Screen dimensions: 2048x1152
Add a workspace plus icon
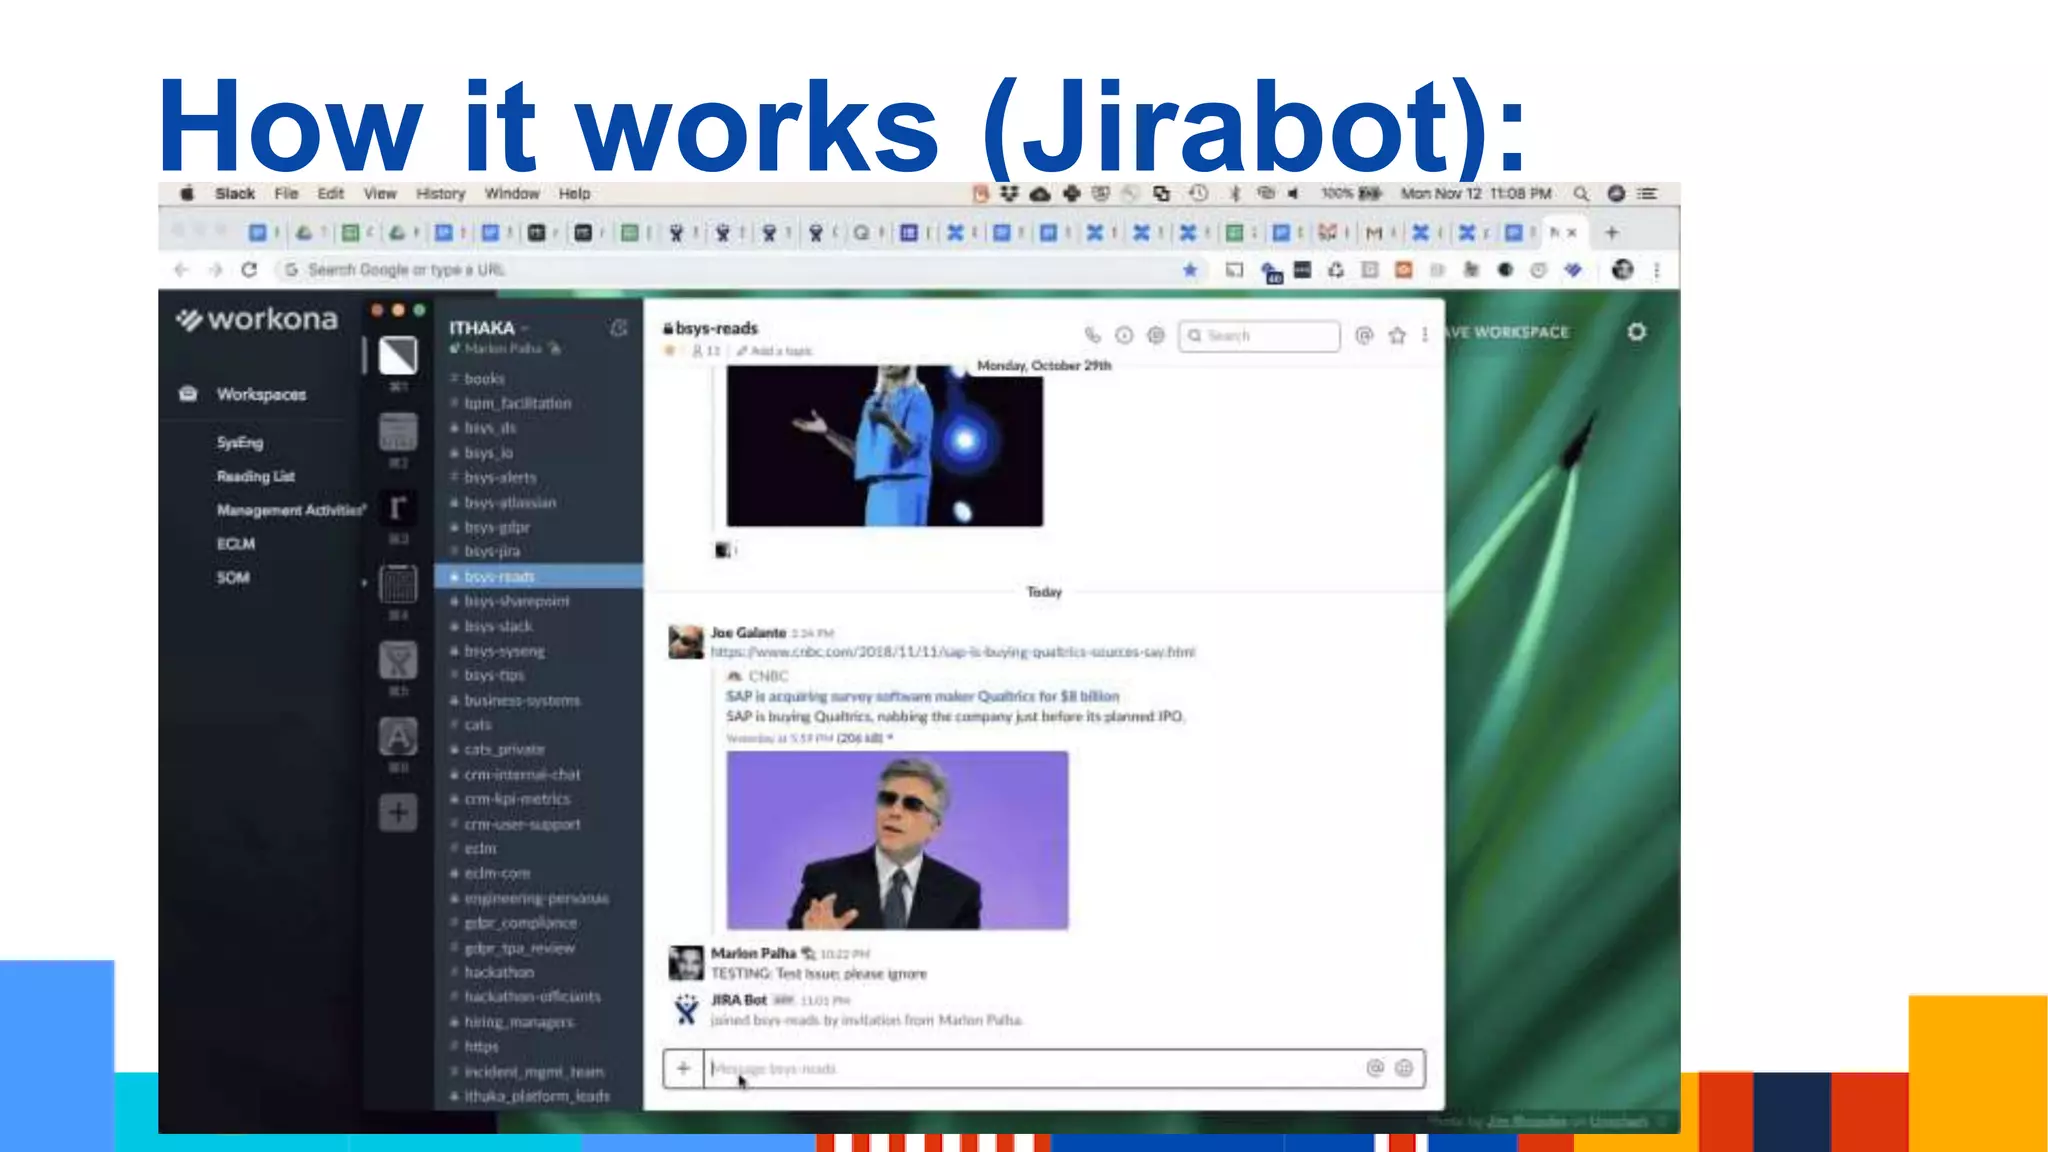coord(398,812)
